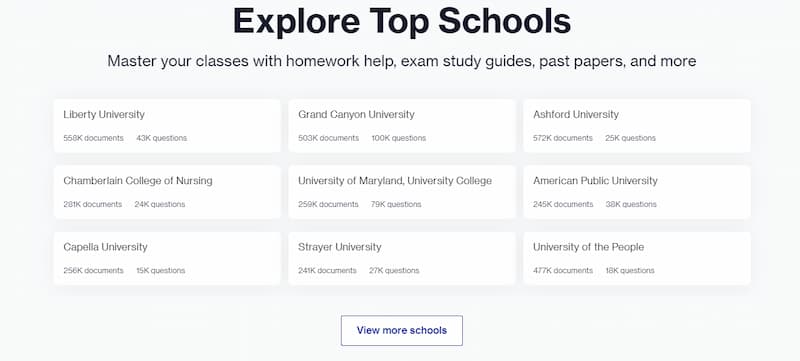Open Chamberlain College of Nursing
The image size is (800, 361).
pos(167,192)
